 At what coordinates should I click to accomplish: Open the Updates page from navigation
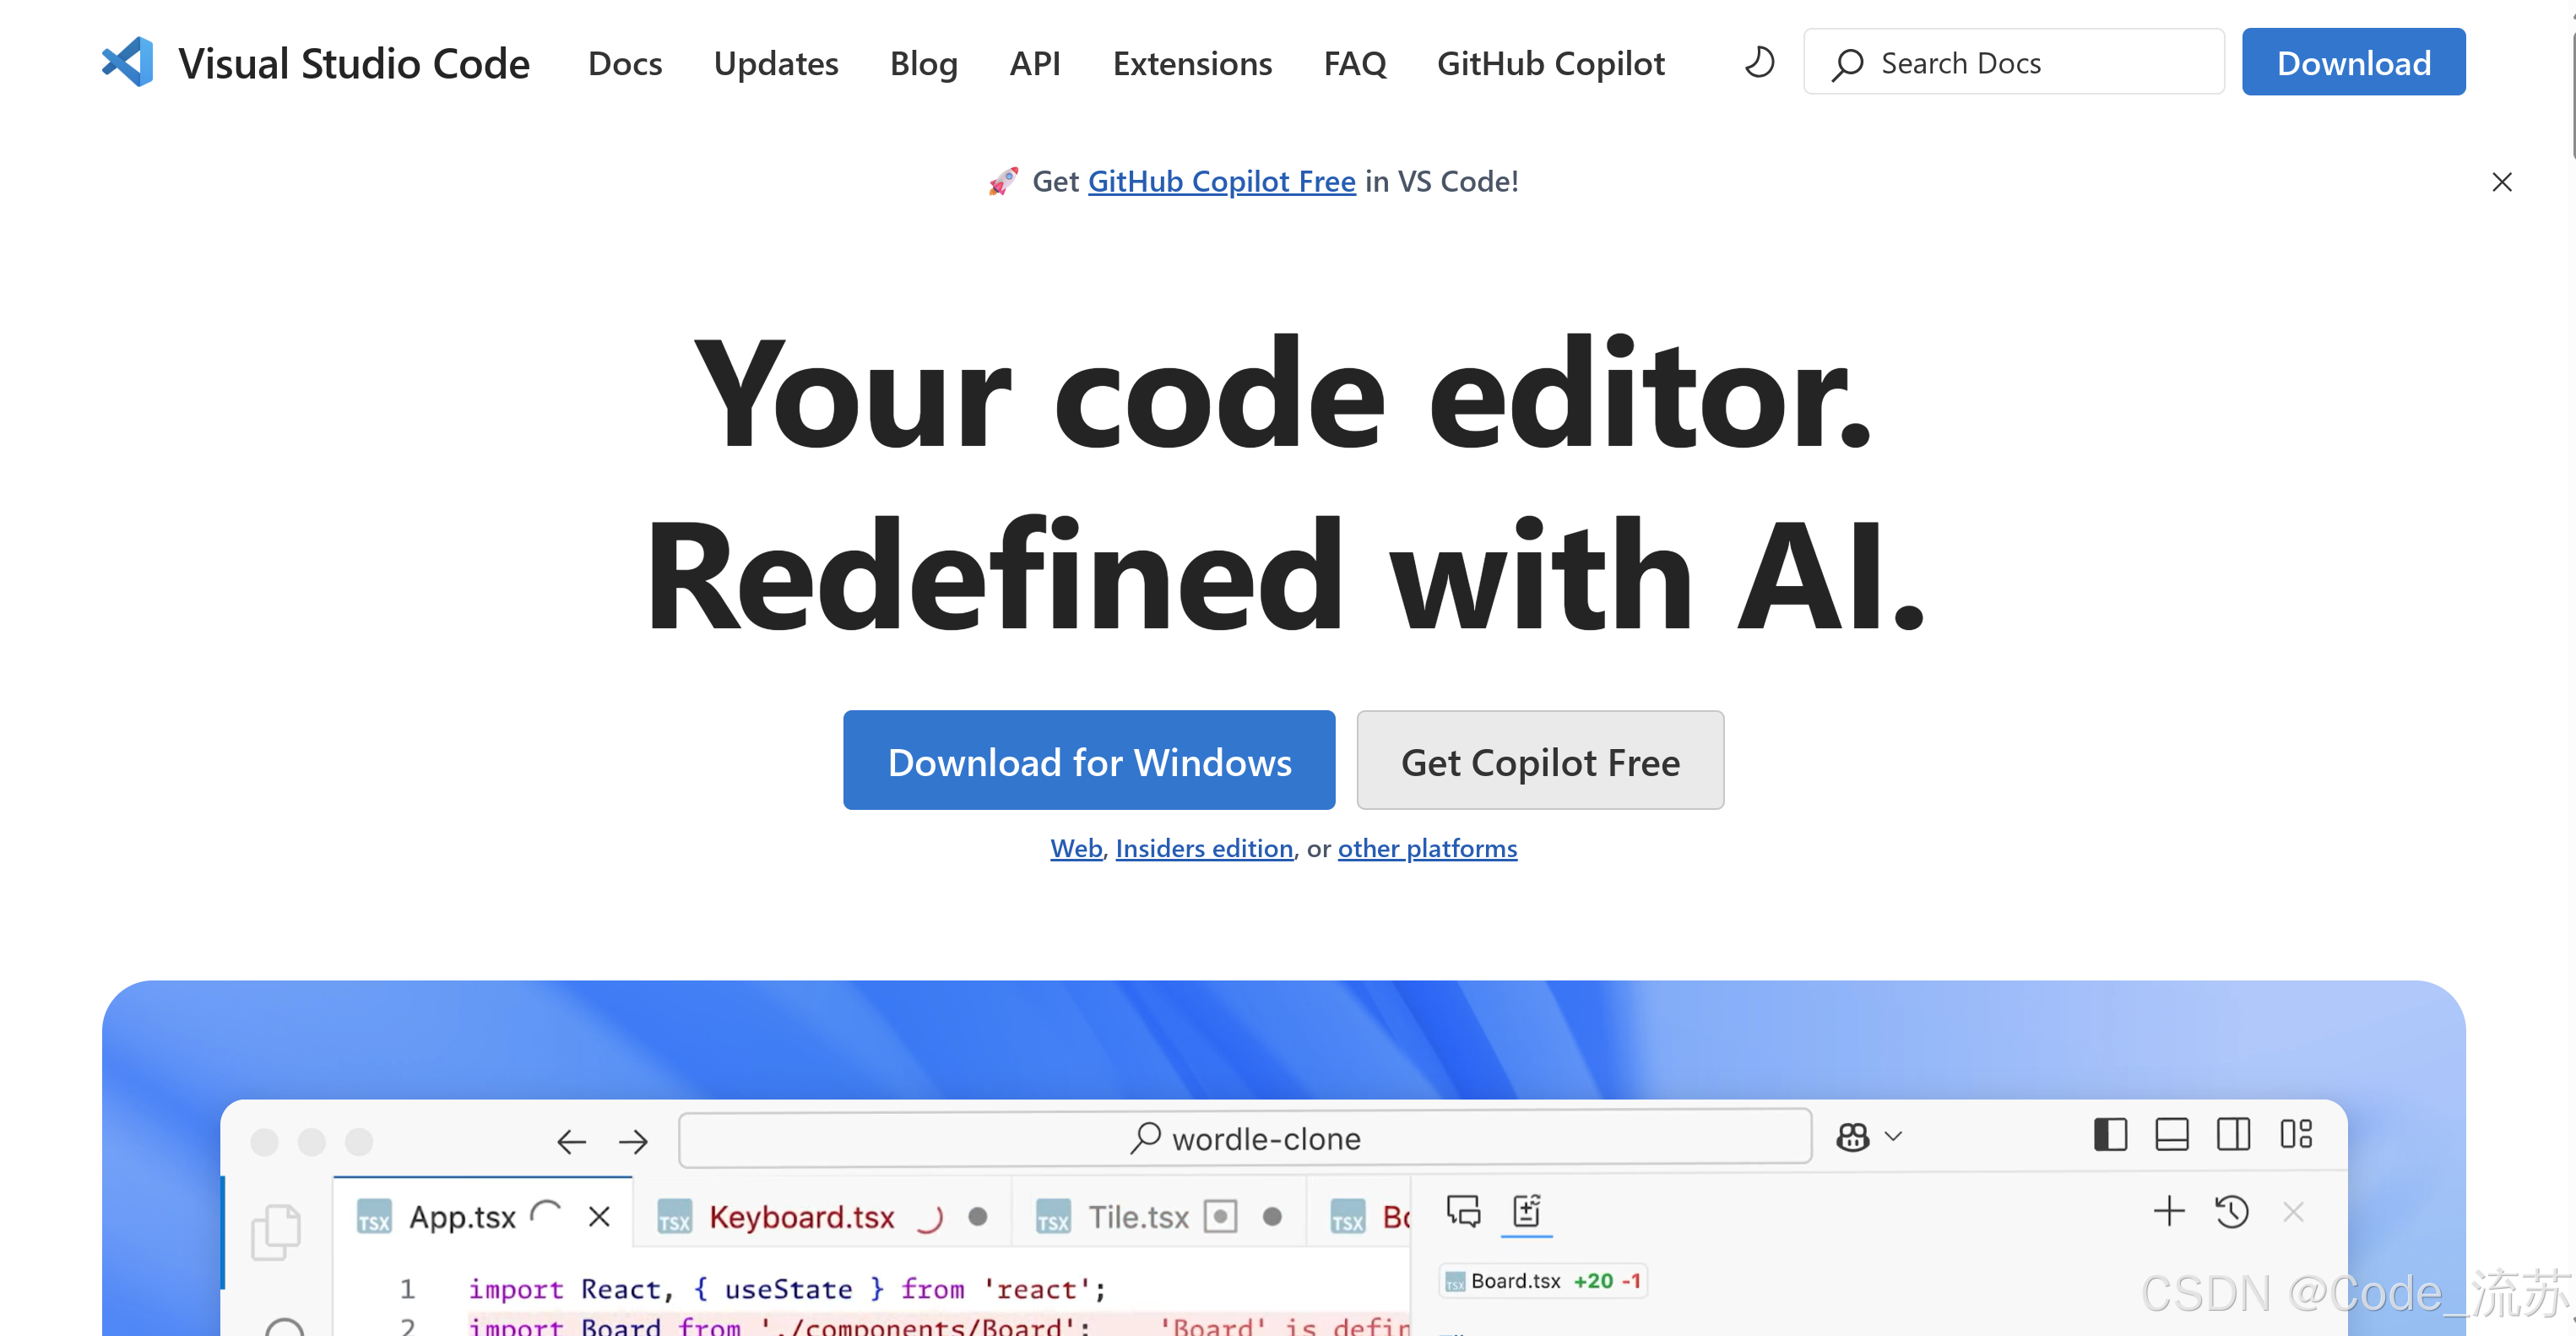[775, 63]
